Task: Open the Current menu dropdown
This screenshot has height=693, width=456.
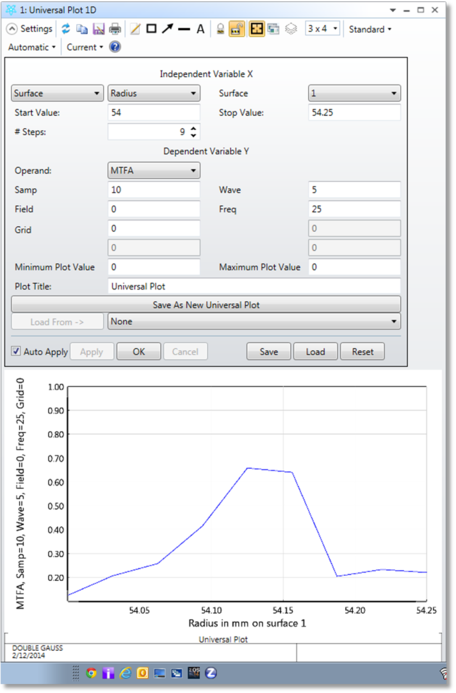Action: pyautogui.click(x=84, y=47)
